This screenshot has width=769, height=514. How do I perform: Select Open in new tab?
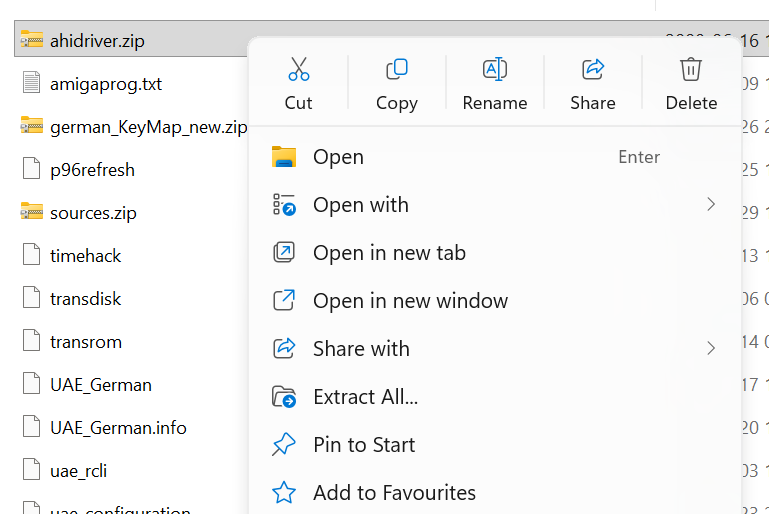[389, 253]
